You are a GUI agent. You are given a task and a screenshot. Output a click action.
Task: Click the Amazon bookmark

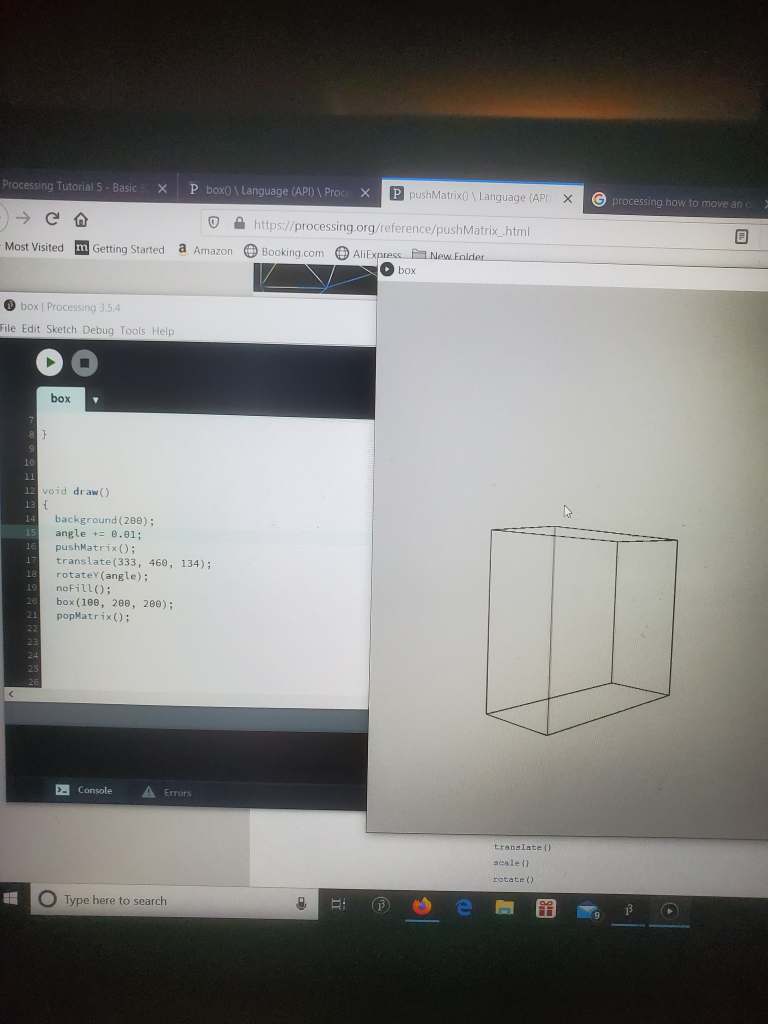click(x=205, y=250)
